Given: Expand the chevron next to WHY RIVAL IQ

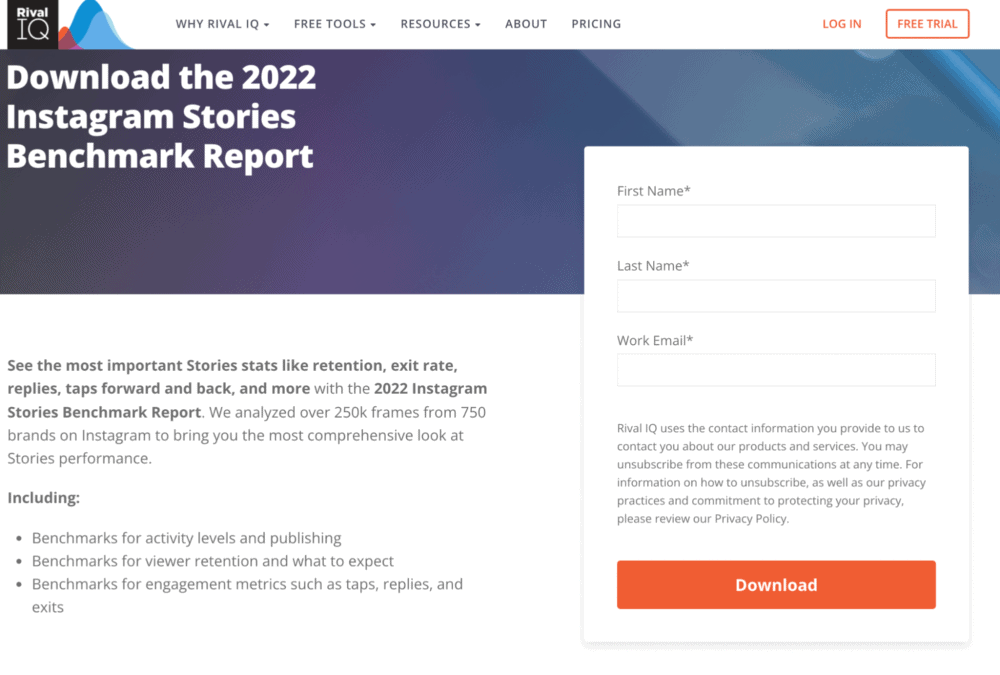Looking at the screenshot, I should point(265,24).
